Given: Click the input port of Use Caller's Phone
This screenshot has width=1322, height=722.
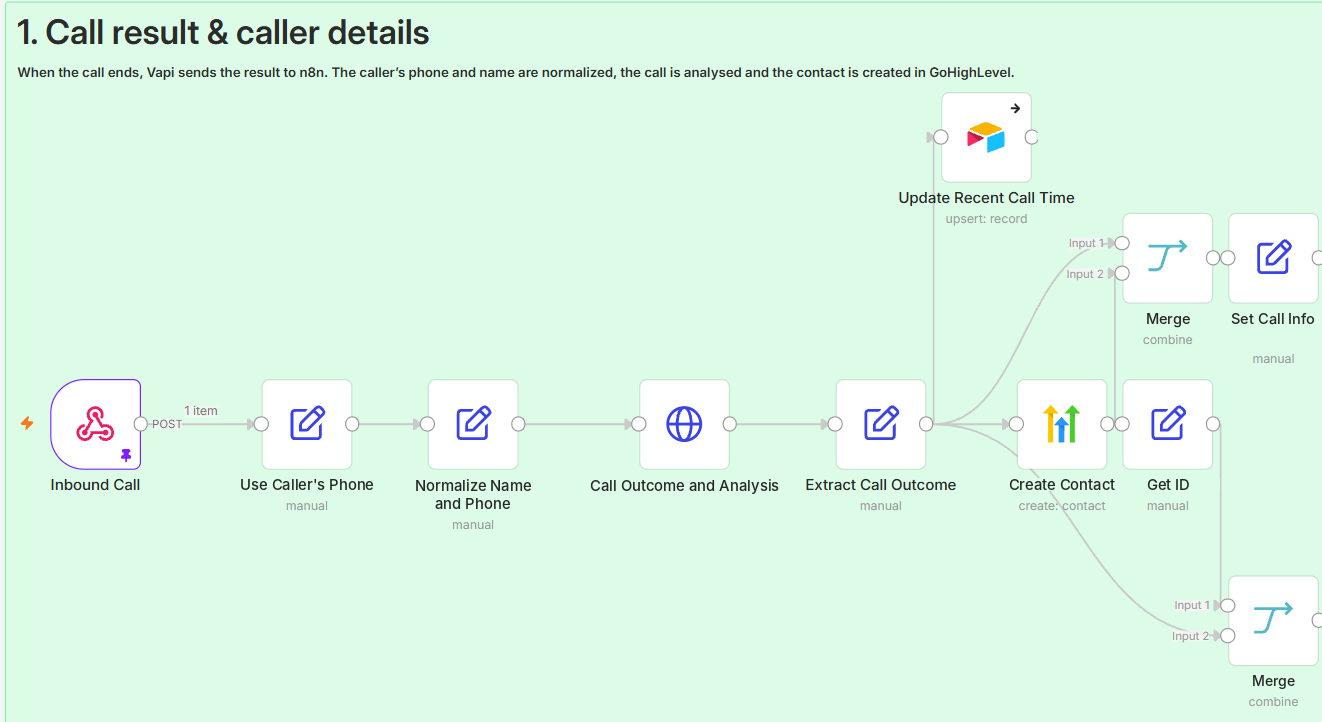Looking at the screenshot, I should [261, 424].
